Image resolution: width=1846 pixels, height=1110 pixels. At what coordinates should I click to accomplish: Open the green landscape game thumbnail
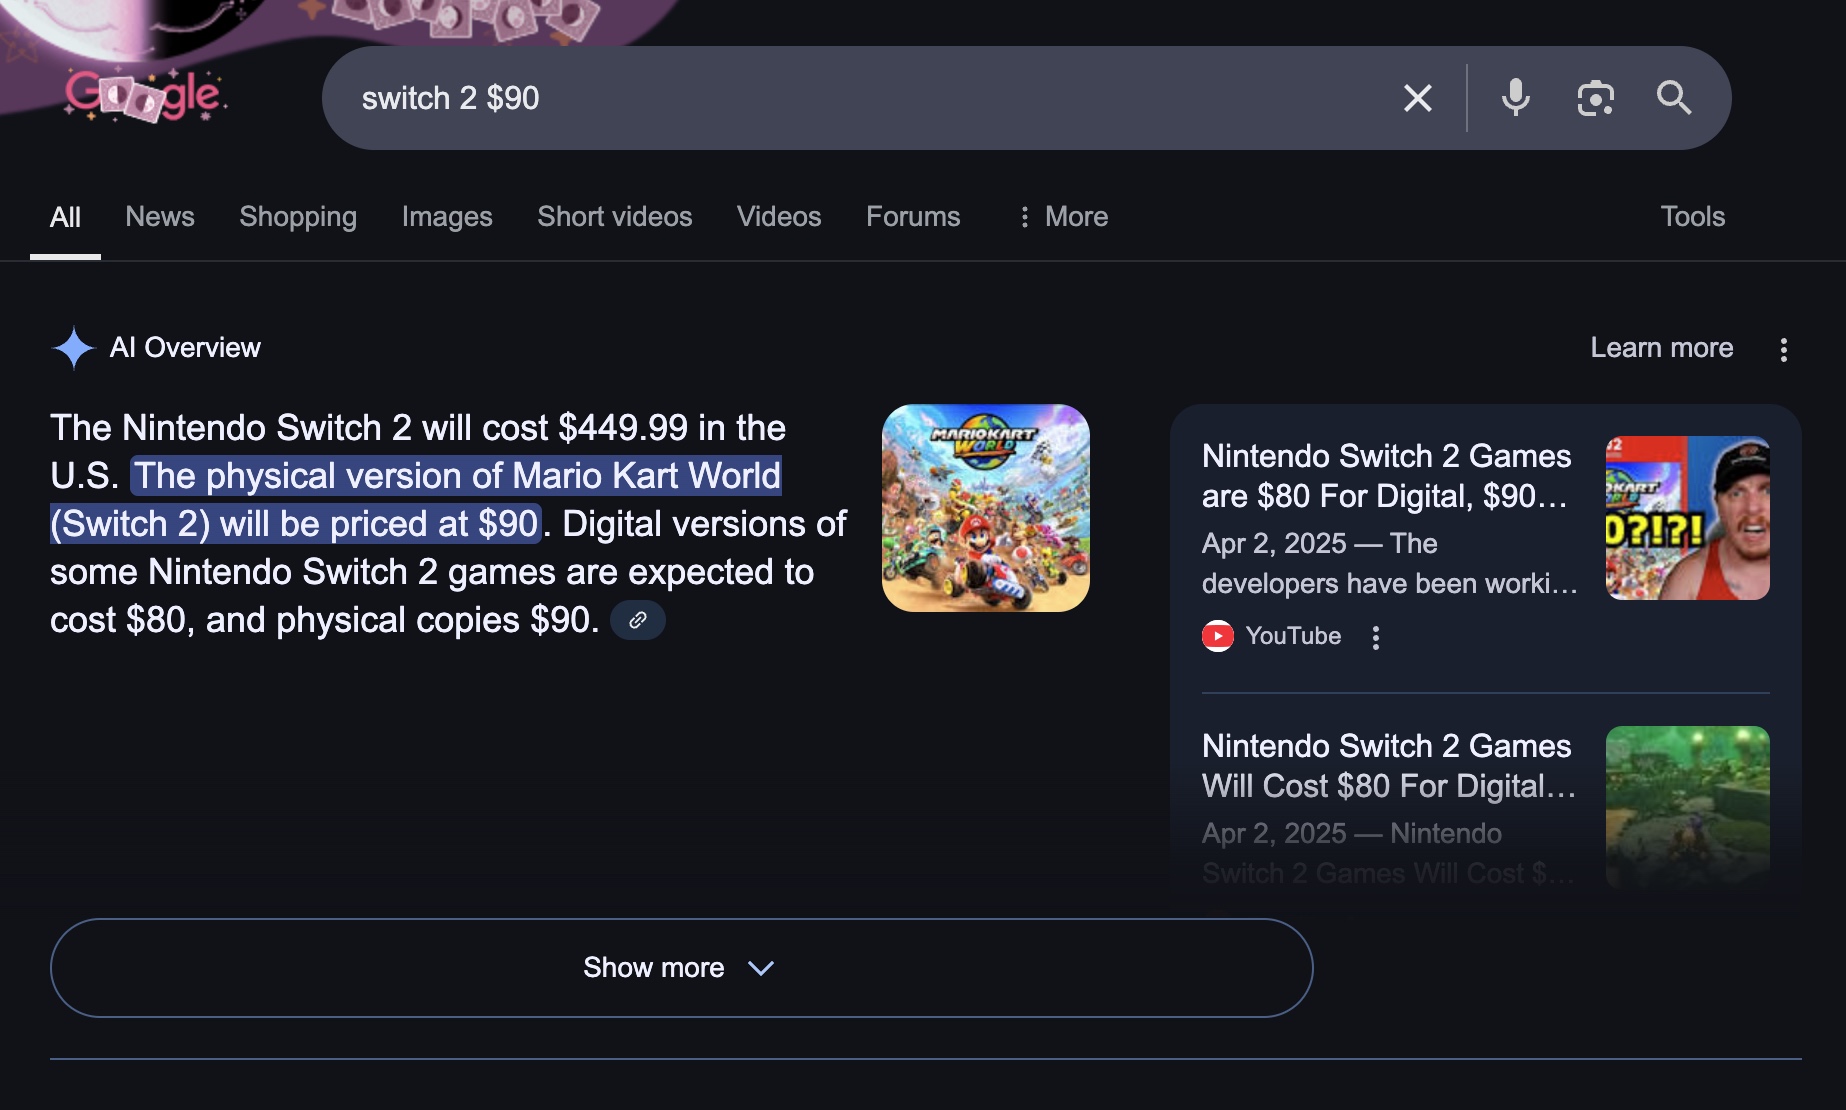1688,806
